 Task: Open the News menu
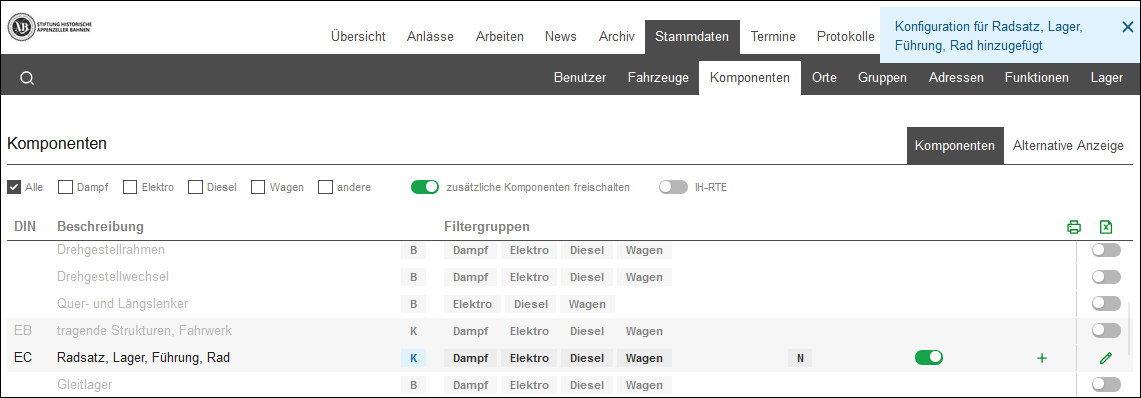(x=560, y=36)
